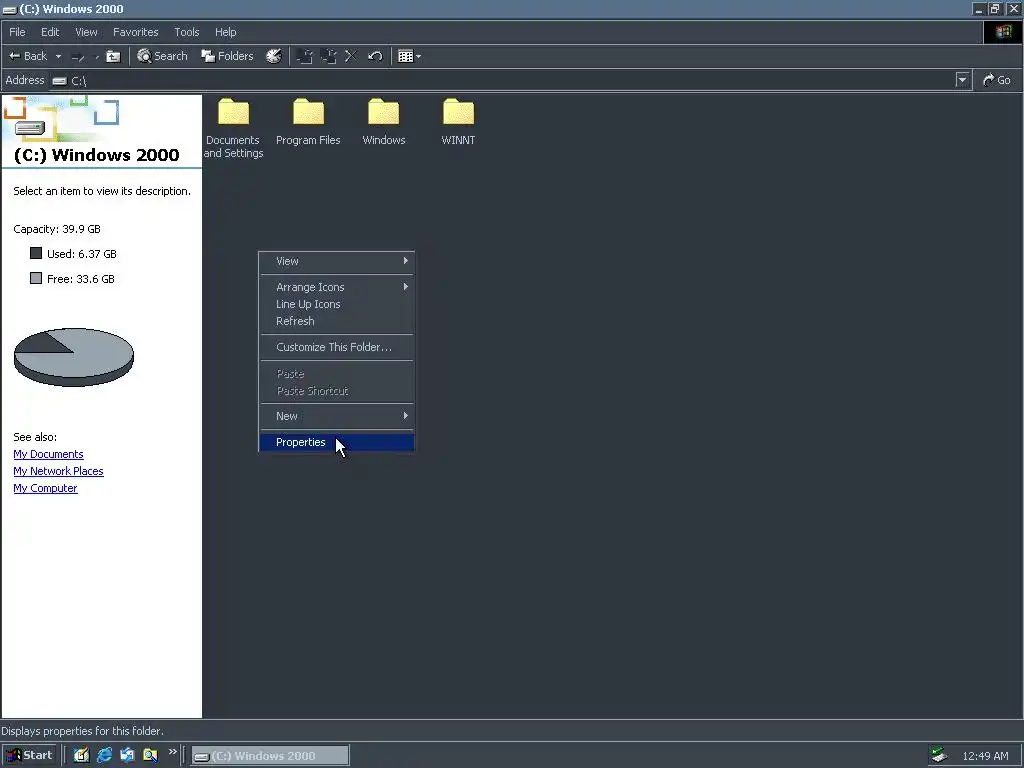Expand the Address bar dropdown arrow
Image resolution: width=1024 pixels, height=768 pixels.
(962, 80)
